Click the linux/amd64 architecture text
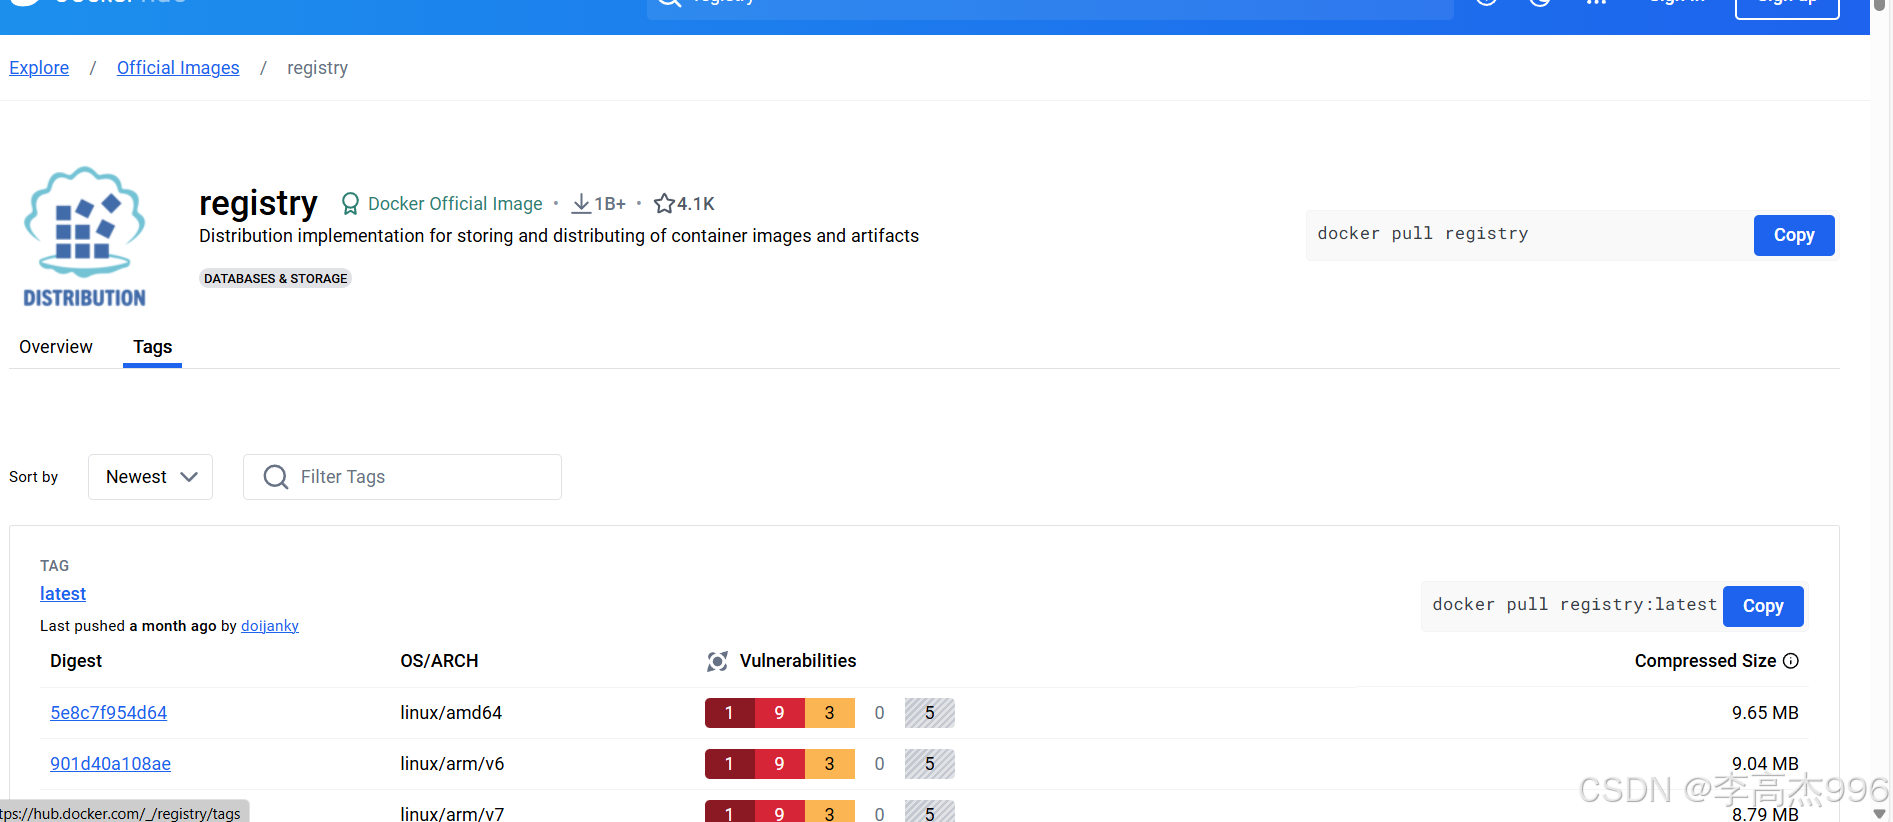Image resolution: width=1893 pixels, height=822 pixels. 451,713
